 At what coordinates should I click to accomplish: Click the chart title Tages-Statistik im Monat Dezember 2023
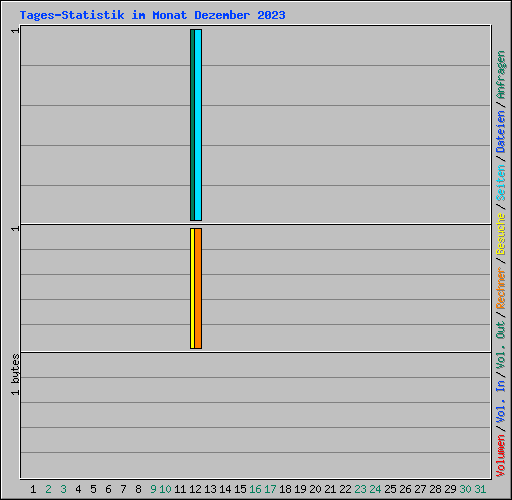pos(152,15)
